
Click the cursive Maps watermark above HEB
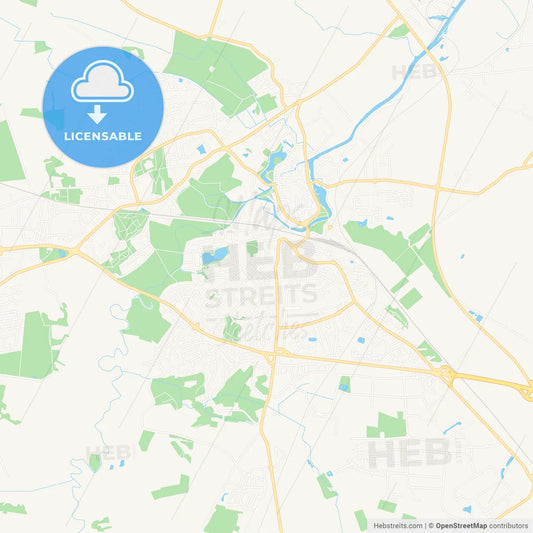pyautogui.click(x=258, y=214)
